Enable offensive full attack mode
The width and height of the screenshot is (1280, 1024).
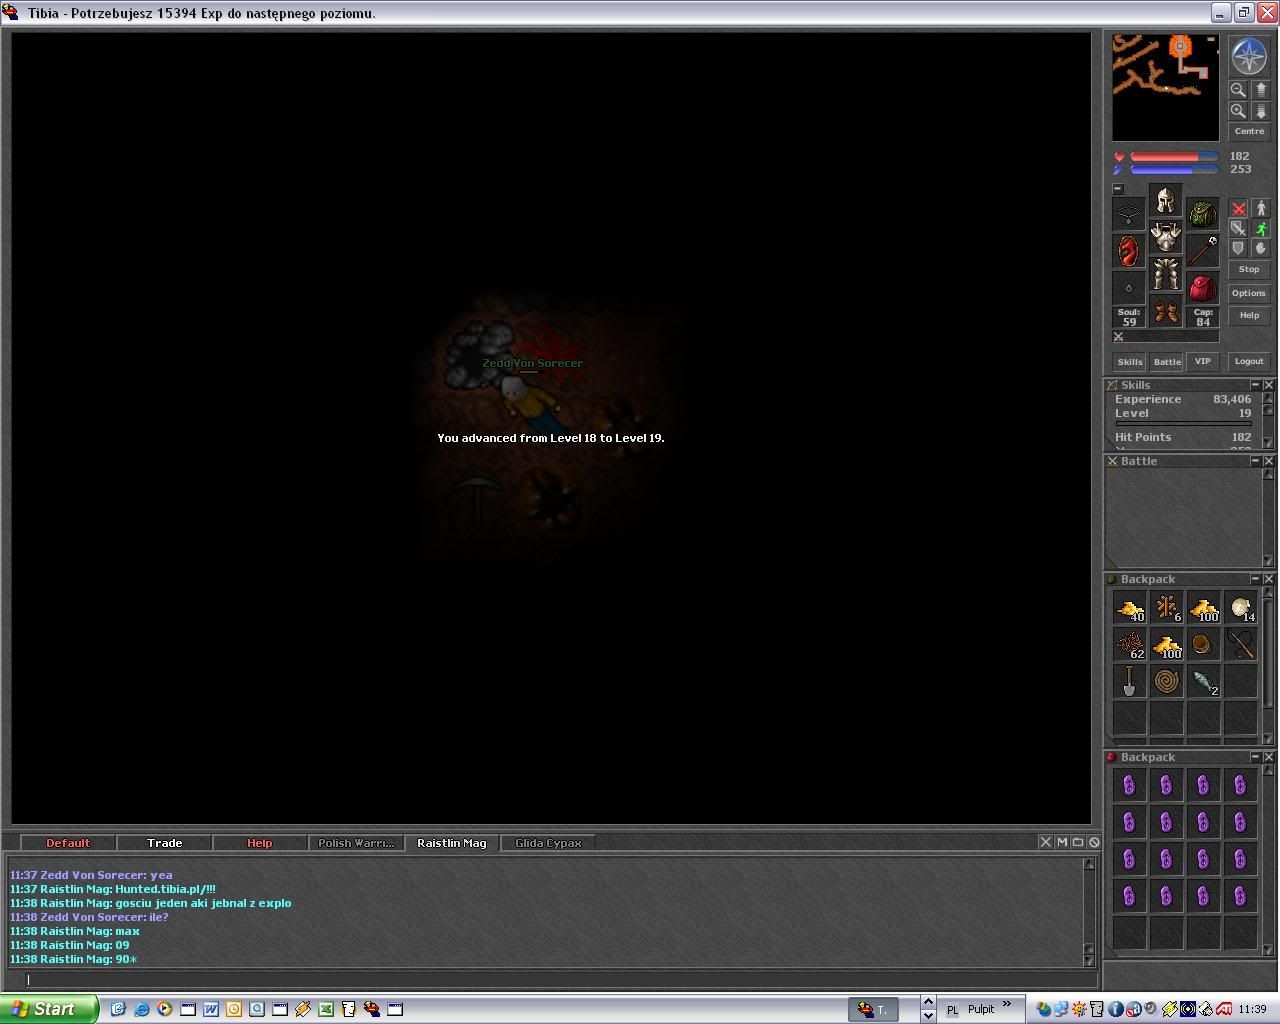pyautogui.click(x=1239, y=209)
